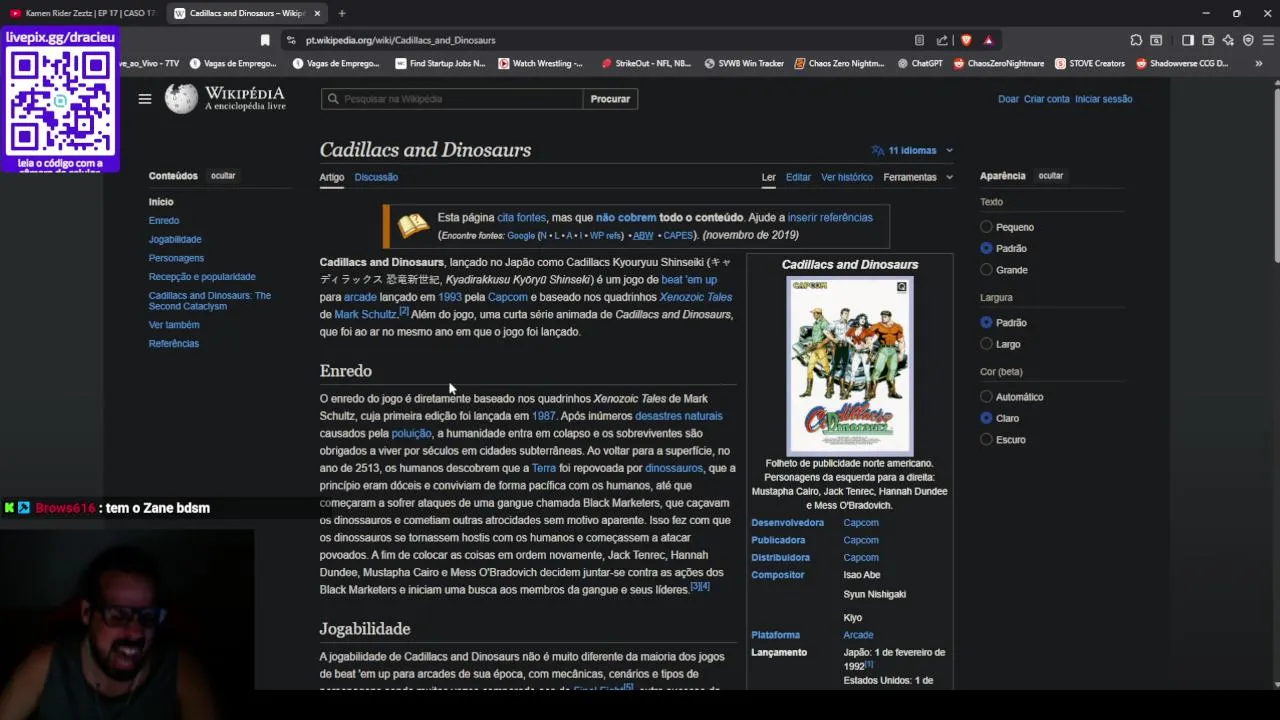
Task: Open Shadowverse CCG bookmark
Action: pos(1182,63)
